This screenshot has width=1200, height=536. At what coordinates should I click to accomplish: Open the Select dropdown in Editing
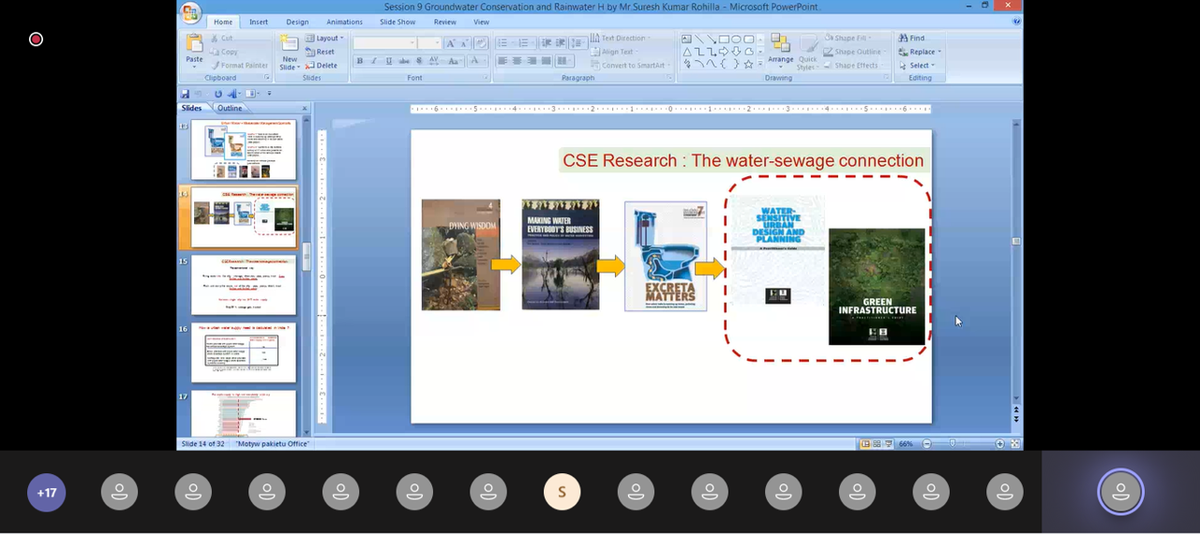click(x=915, y=65)
